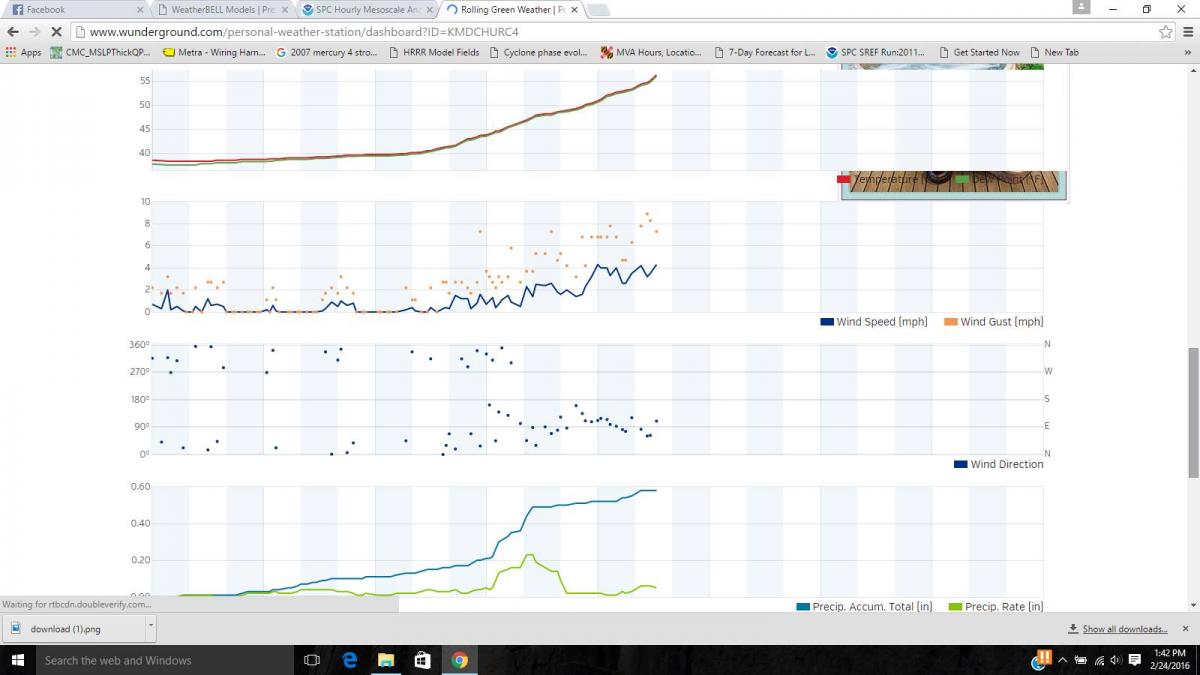Click the Precip. Rate green color swatch

[955, 606]
